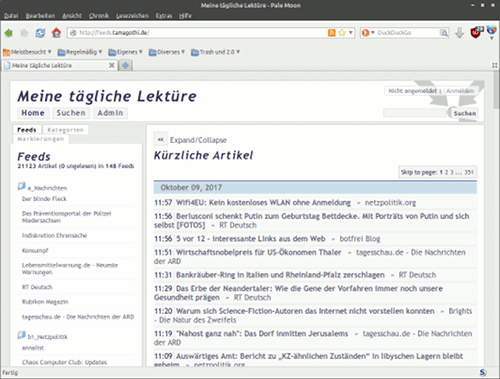Open the DuckDuckGo search engine dropdown
Viewport: 500px width, 379px height.
point(368,33)
